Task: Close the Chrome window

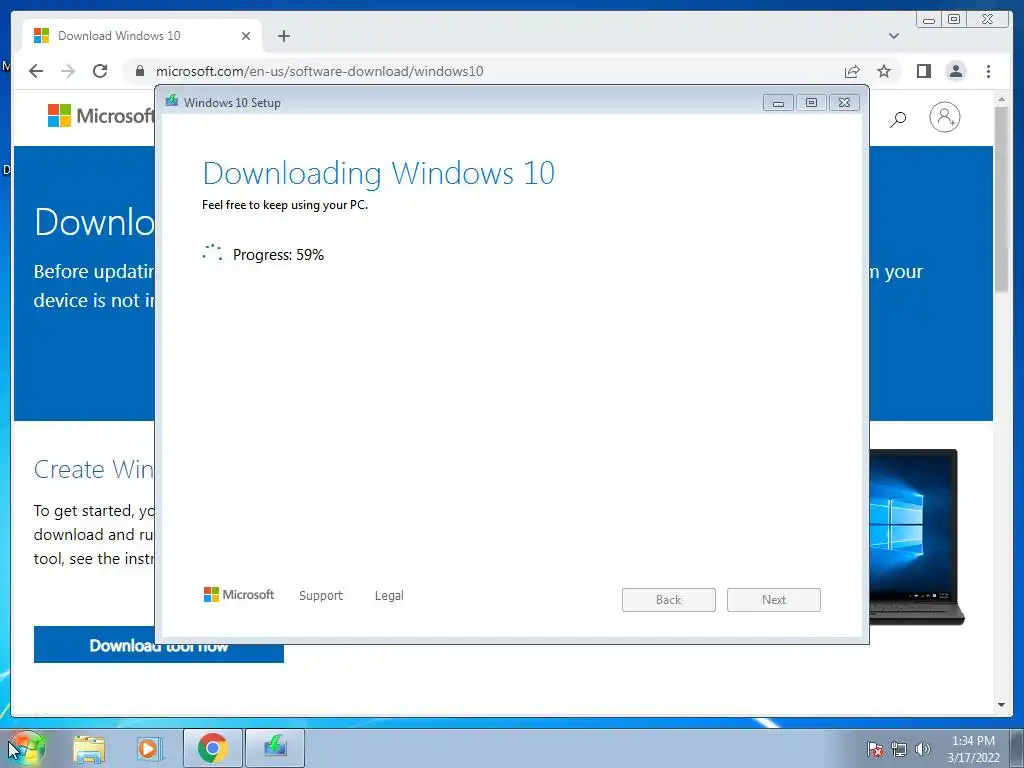Action: 989,20
